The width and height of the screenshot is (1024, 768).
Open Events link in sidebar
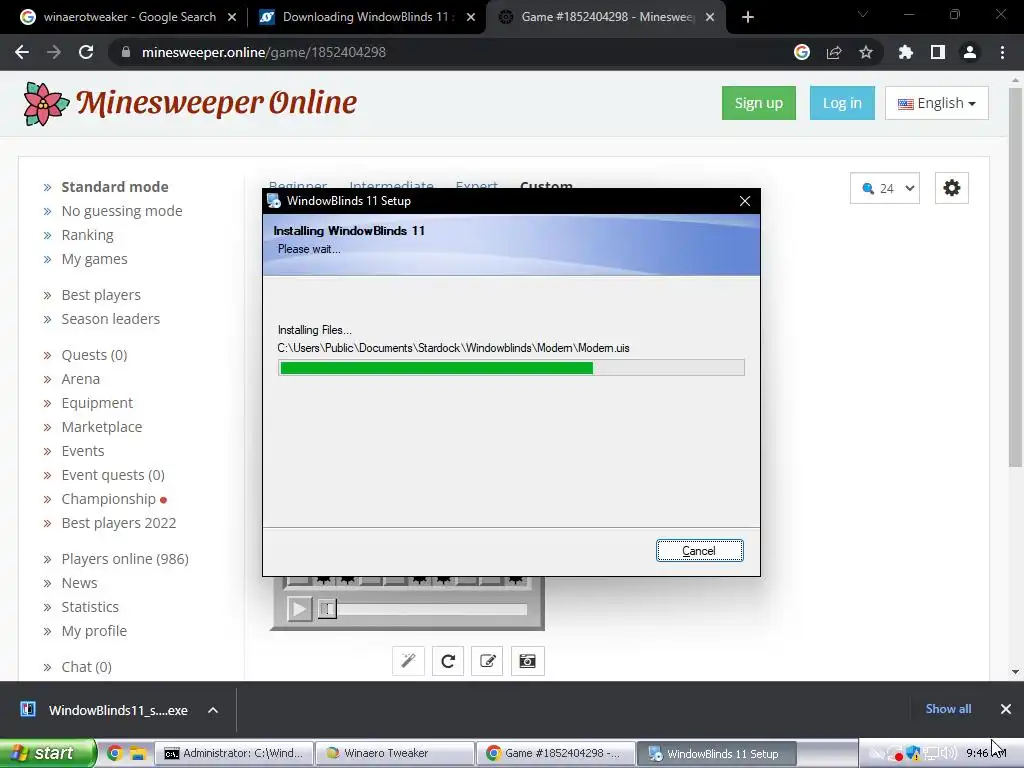[82, 451]
